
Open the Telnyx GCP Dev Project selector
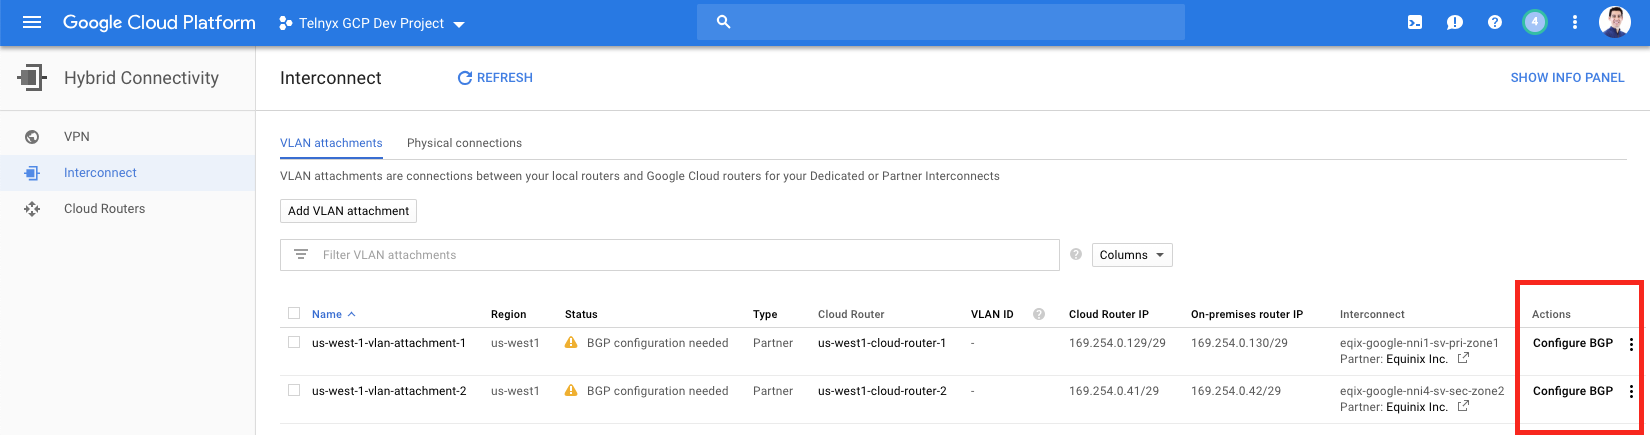tap(372, 23)
